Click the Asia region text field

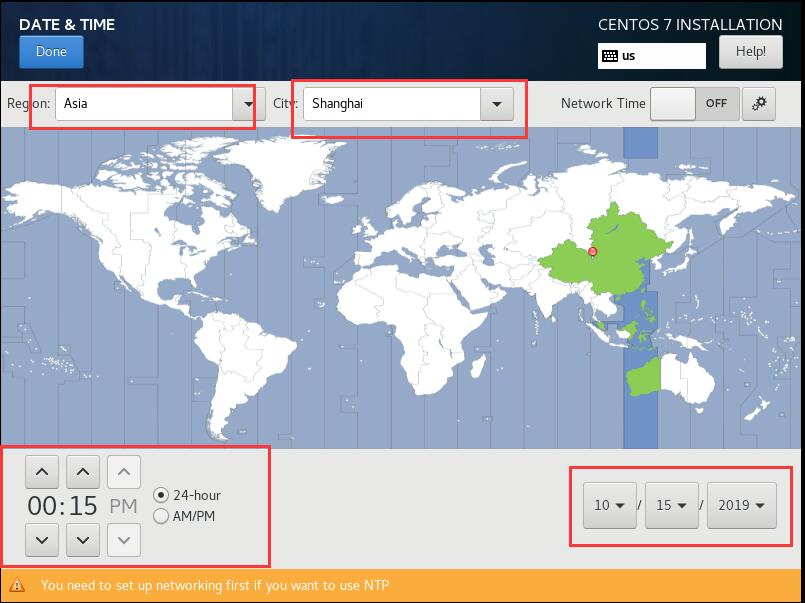click(x=143, y=103)
